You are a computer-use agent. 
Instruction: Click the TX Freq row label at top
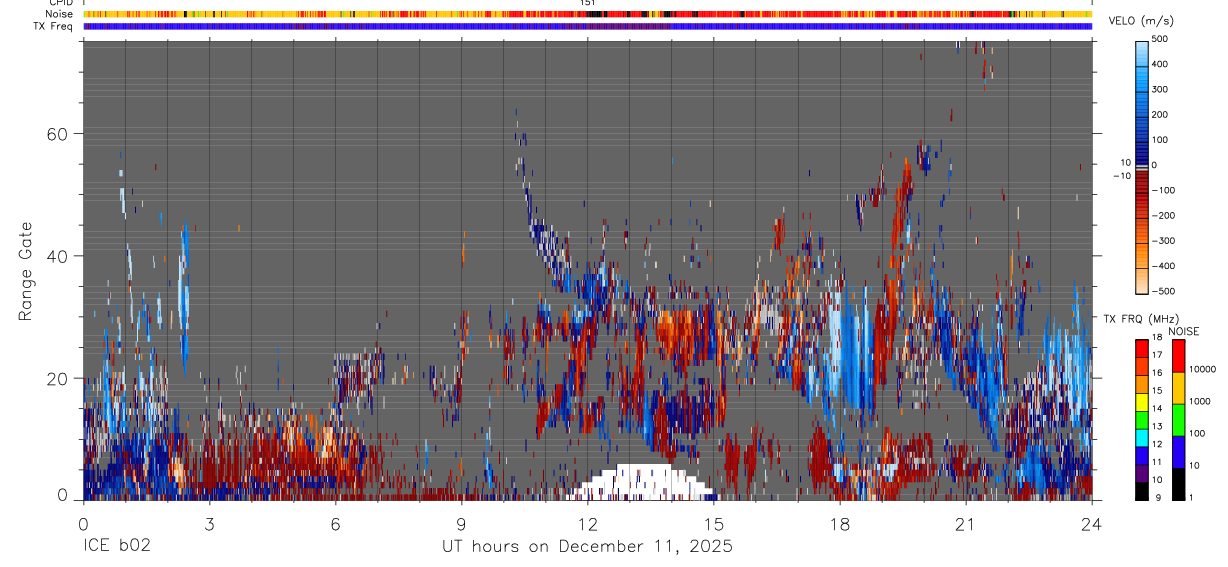pos(53,26)
